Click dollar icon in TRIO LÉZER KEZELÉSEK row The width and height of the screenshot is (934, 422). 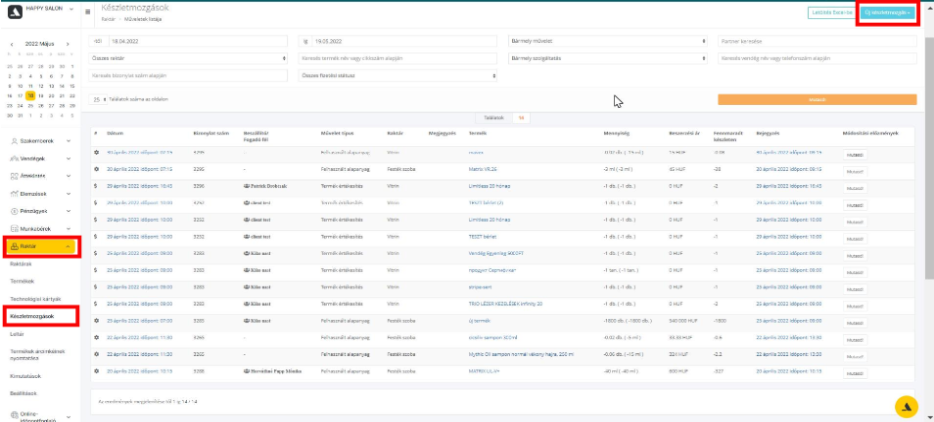tap(96, 304)
